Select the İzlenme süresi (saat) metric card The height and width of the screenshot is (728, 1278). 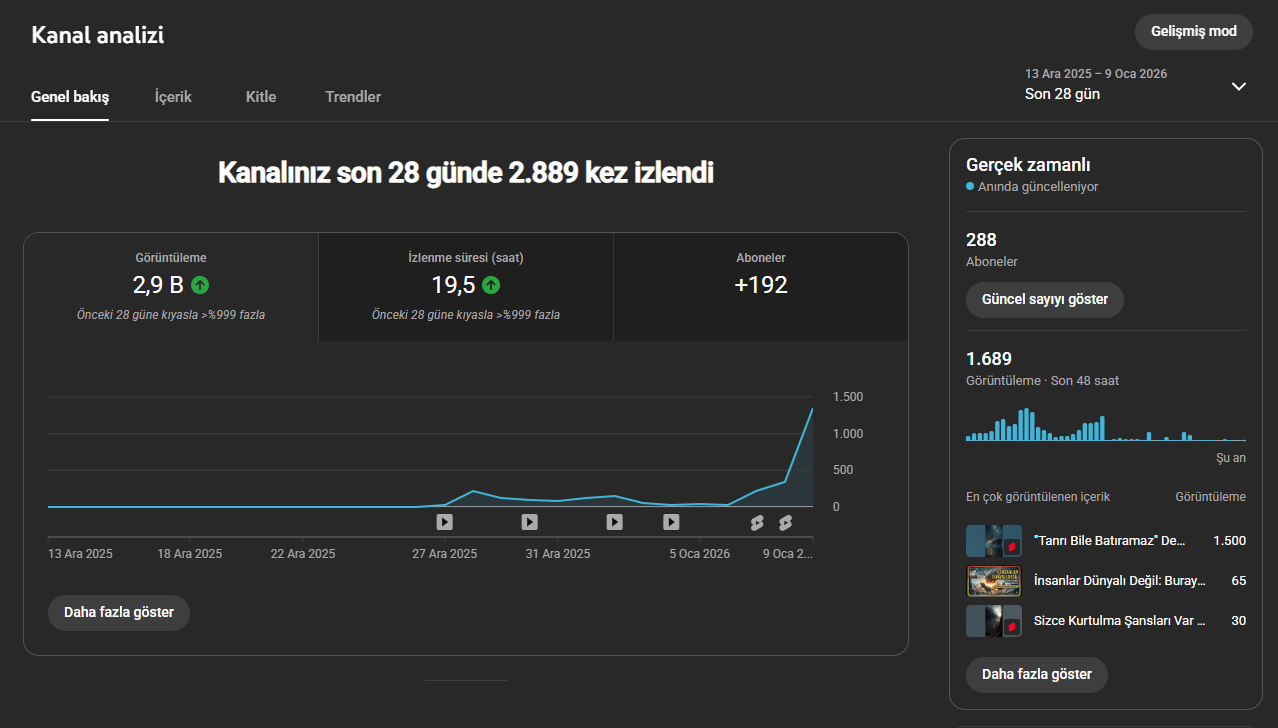click(466, 287)
